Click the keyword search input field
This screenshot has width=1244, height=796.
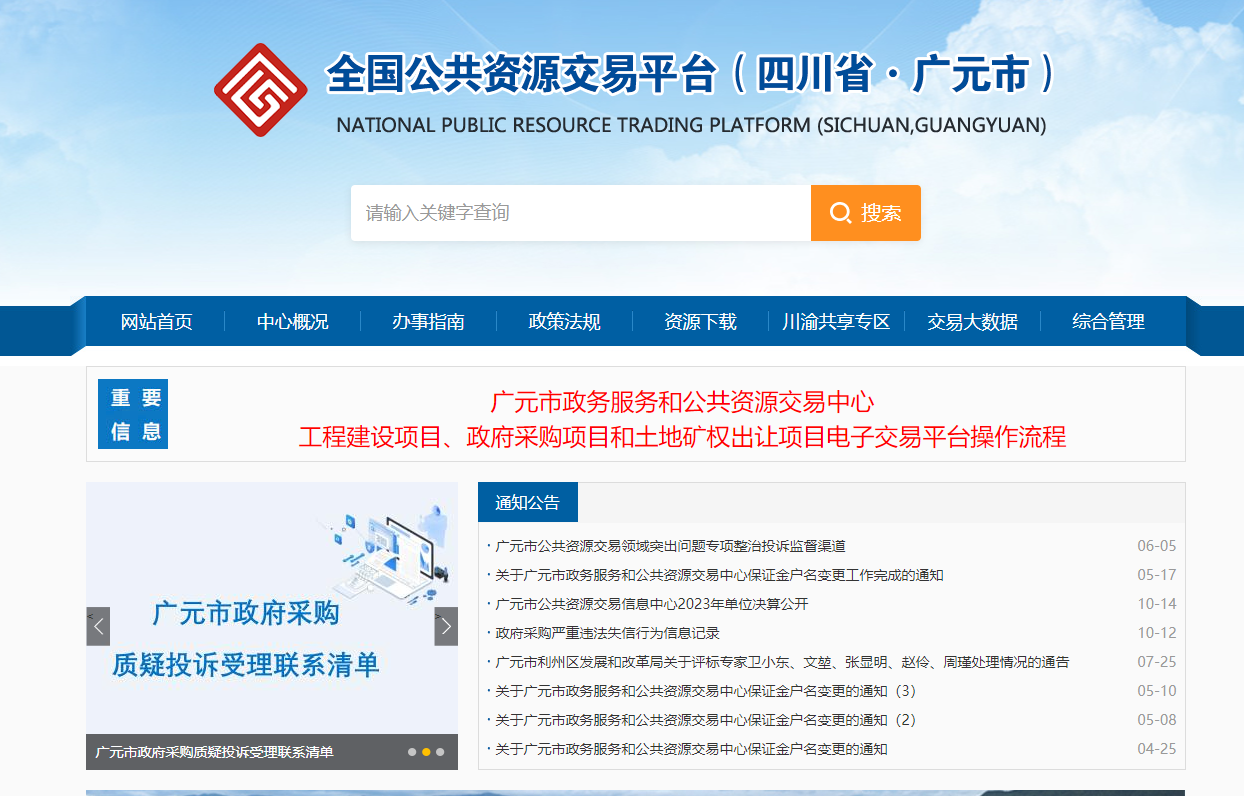pyautogui.click(x=580, y=212)
